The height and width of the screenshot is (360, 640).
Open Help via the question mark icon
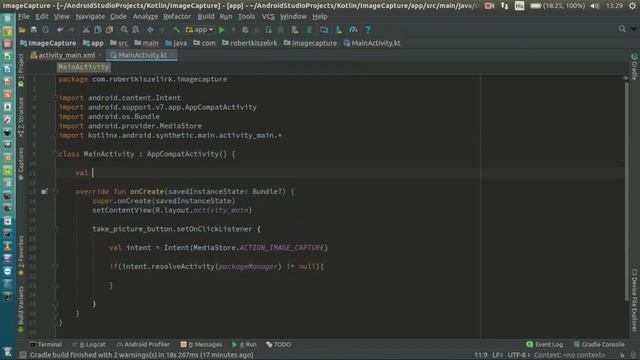(368, 30)
